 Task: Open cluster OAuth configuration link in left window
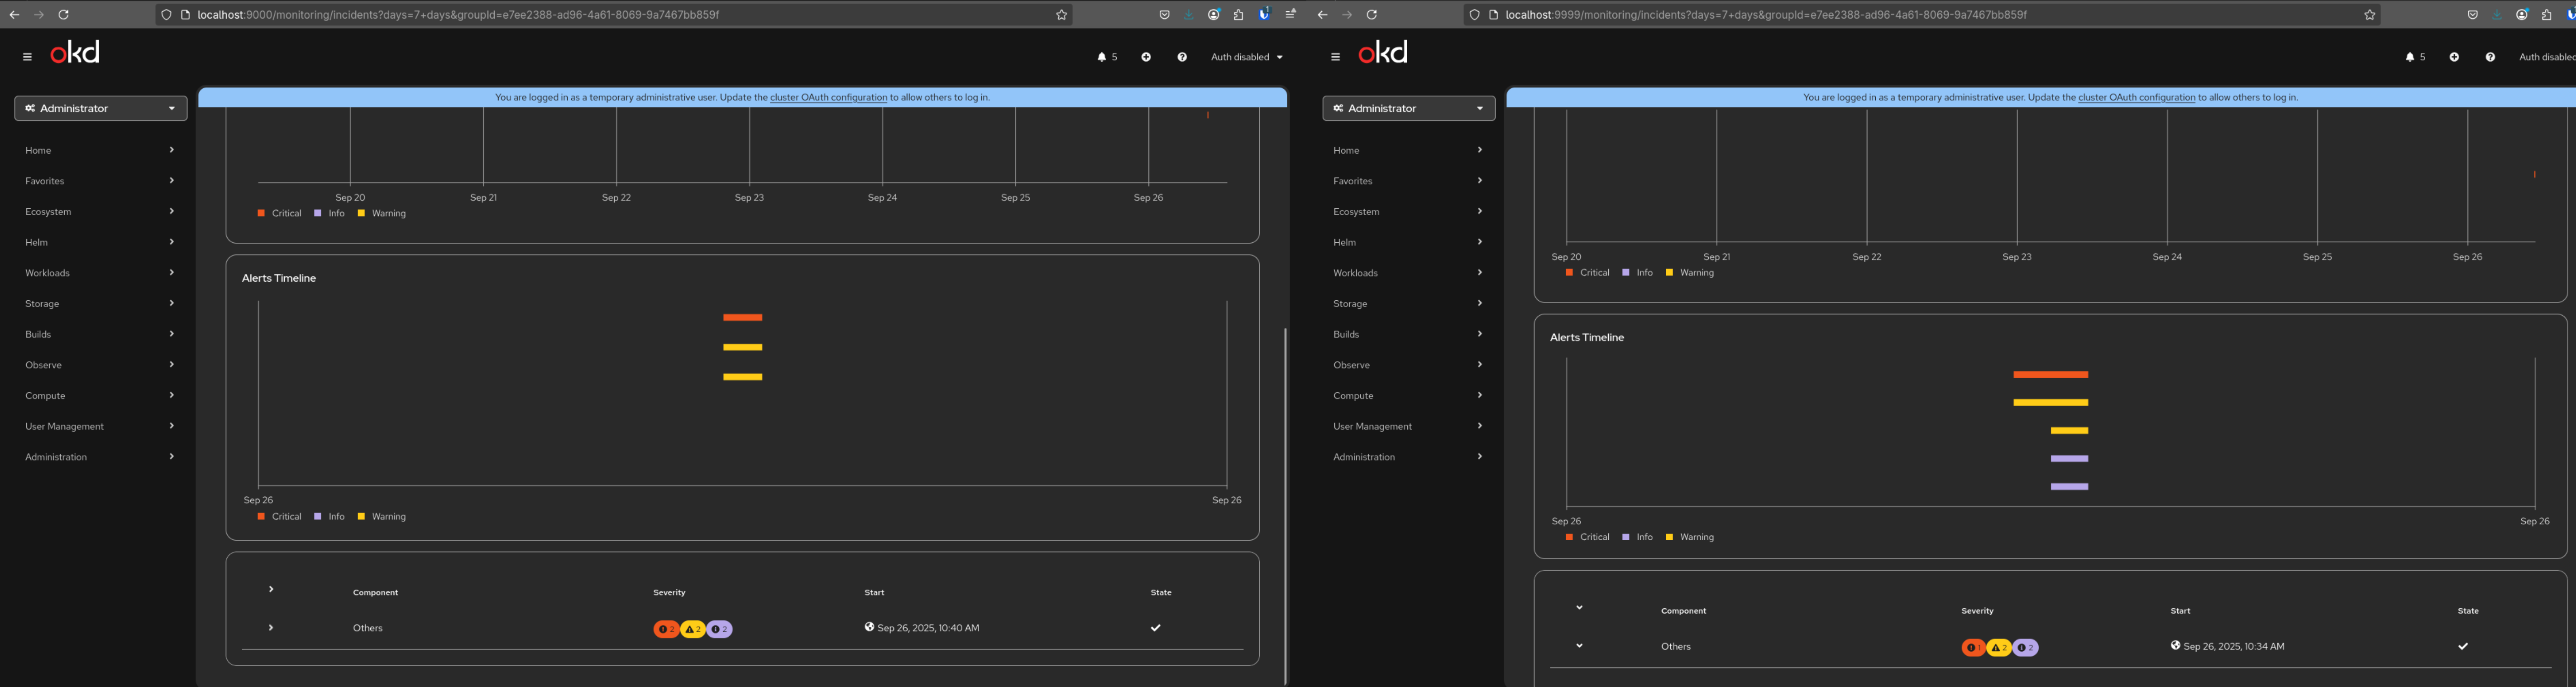click(x=828, y=97)
